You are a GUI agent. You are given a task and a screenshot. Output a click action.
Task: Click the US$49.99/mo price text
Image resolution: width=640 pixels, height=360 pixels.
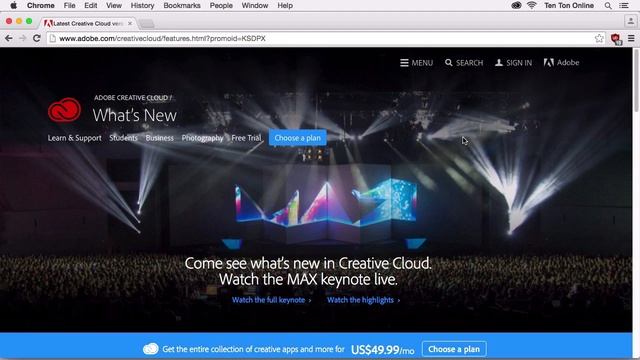click(382, 350)
